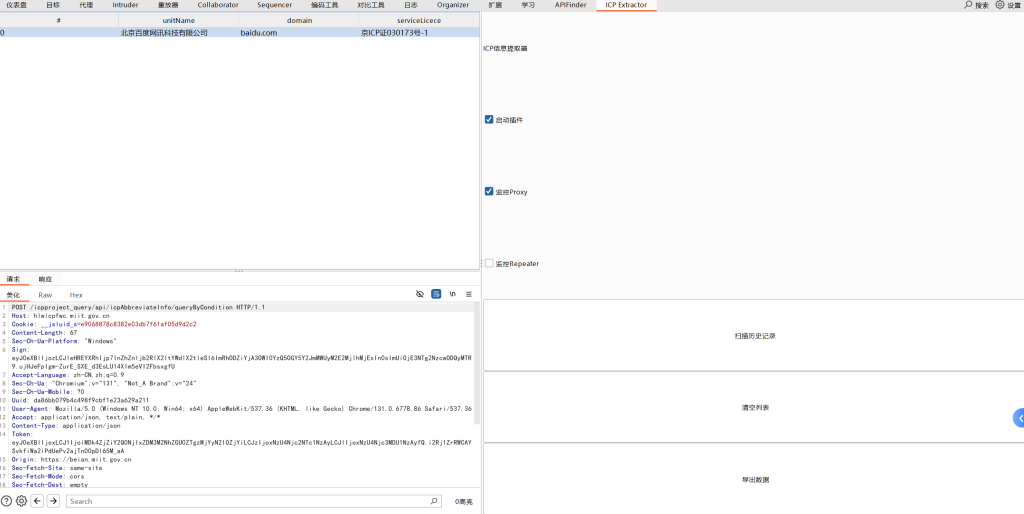Click the blue floating arrow at right edge

tap(1018, 418)
